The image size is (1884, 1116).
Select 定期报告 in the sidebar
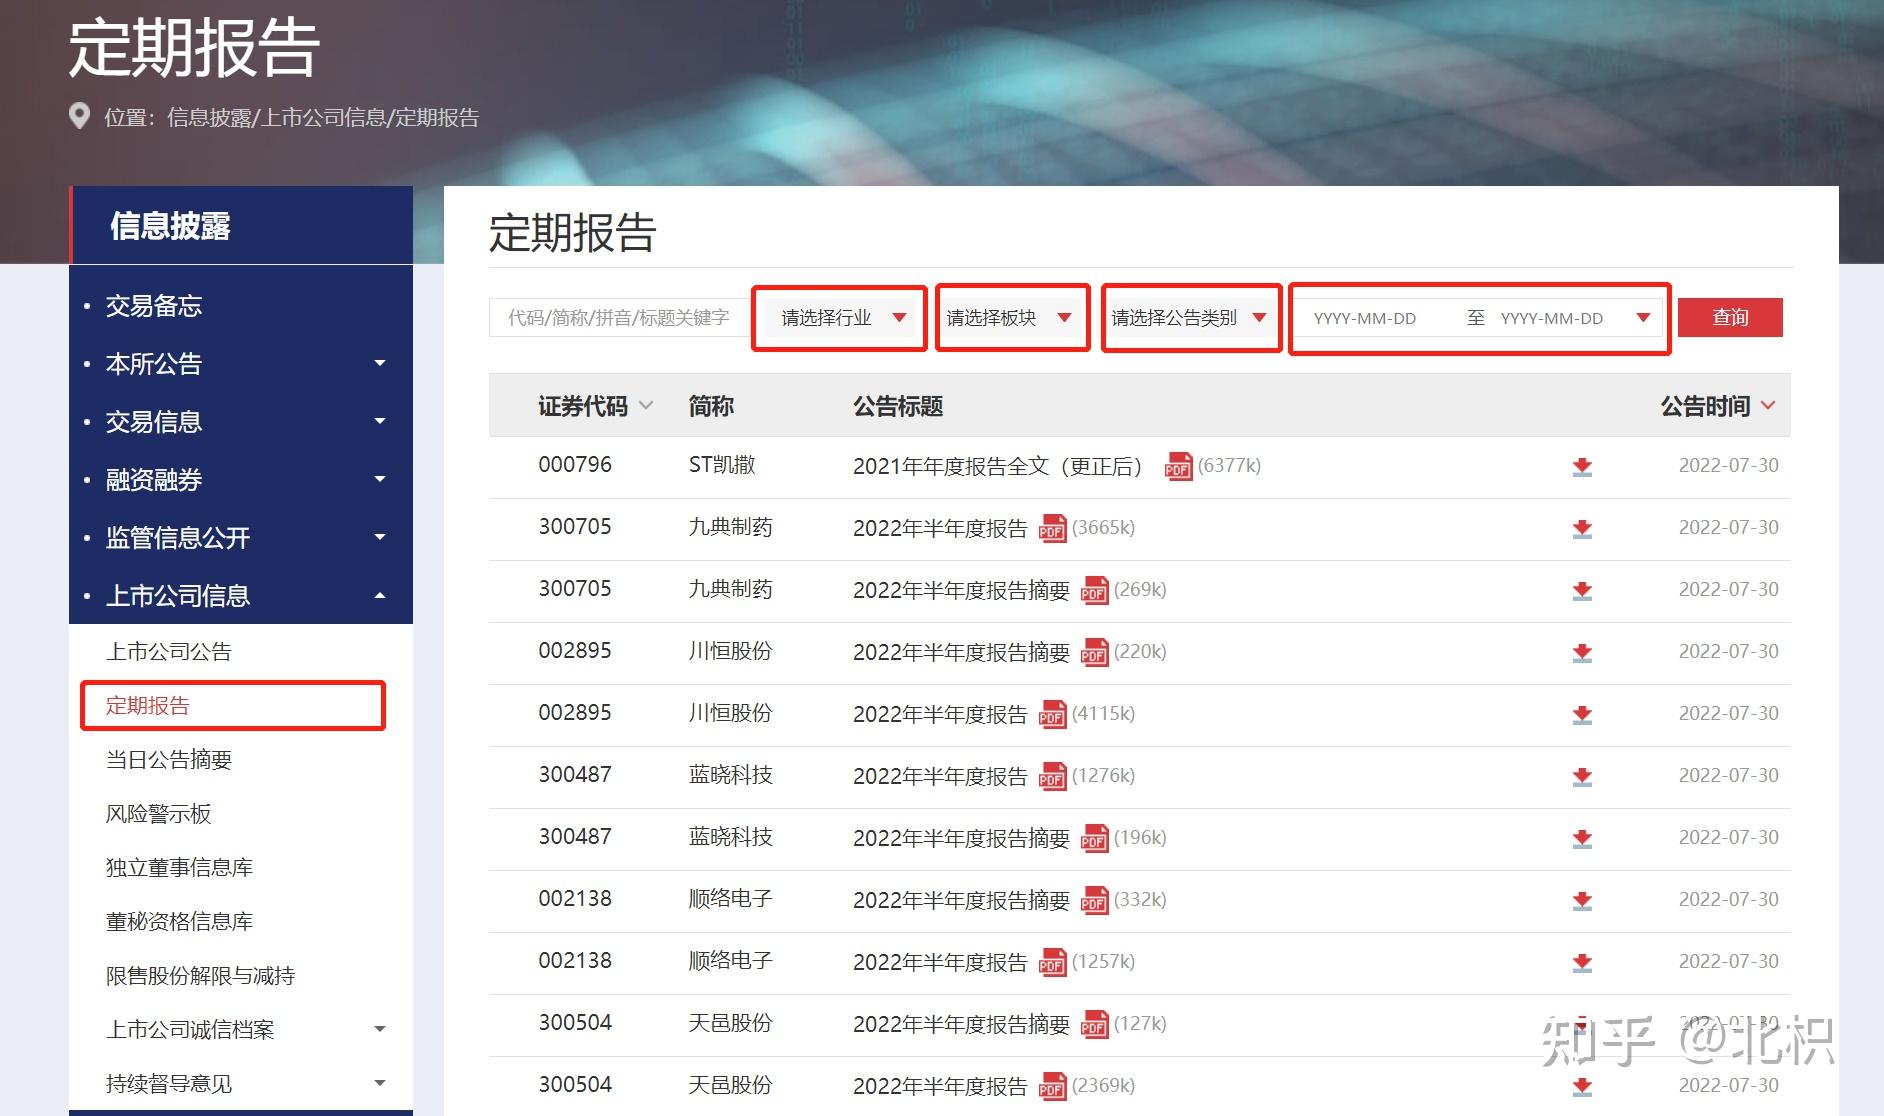click(148, 705)
